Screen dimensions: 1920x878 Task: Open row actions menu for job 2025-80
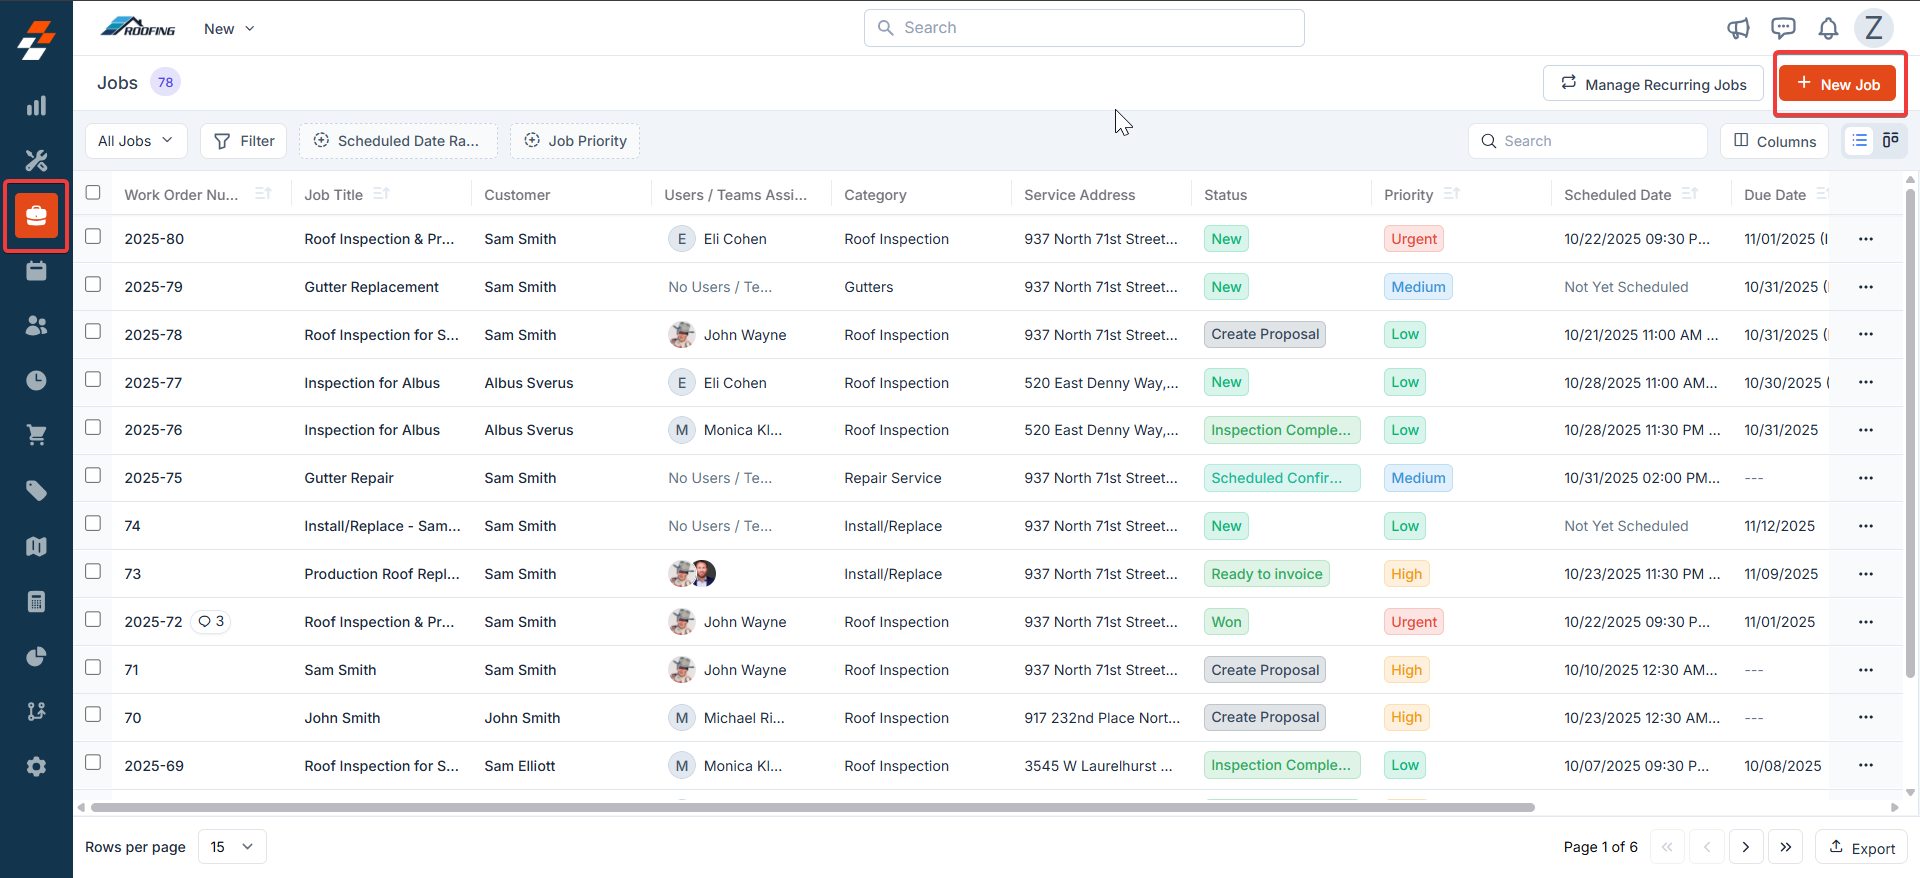1866,239
